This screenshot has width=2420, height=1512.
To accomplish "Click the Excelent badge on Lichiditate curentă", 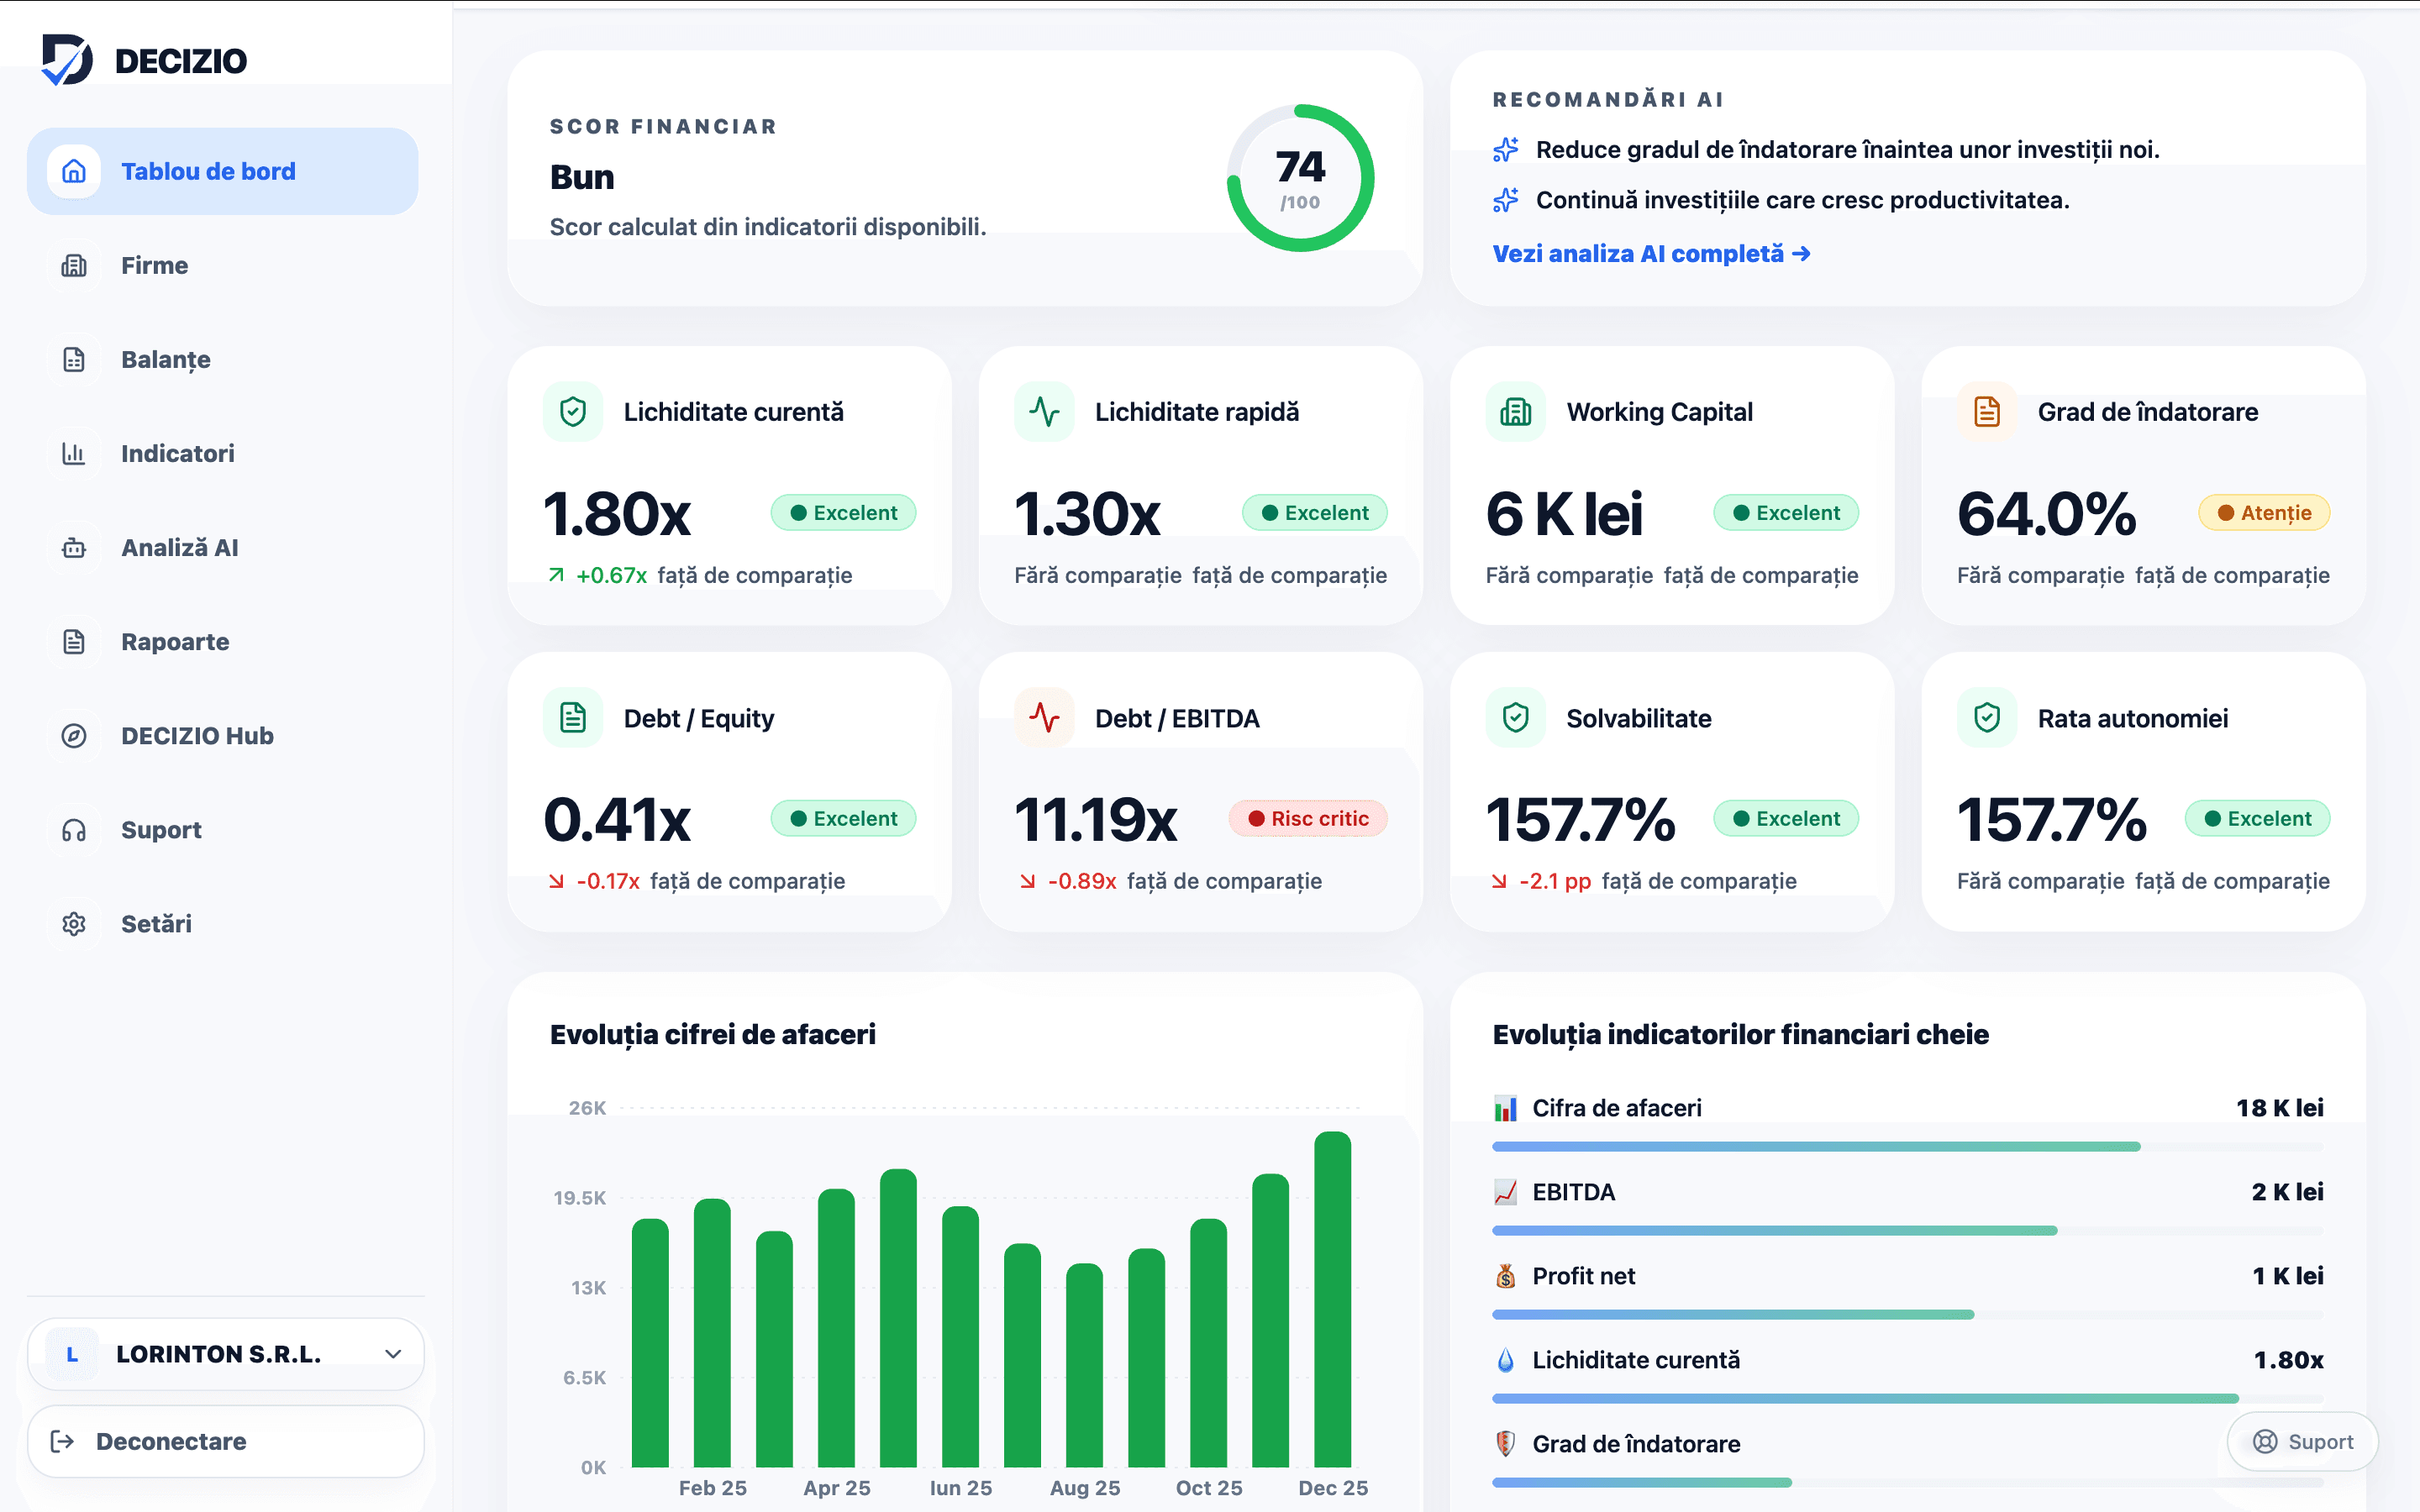I will [843, 513].
